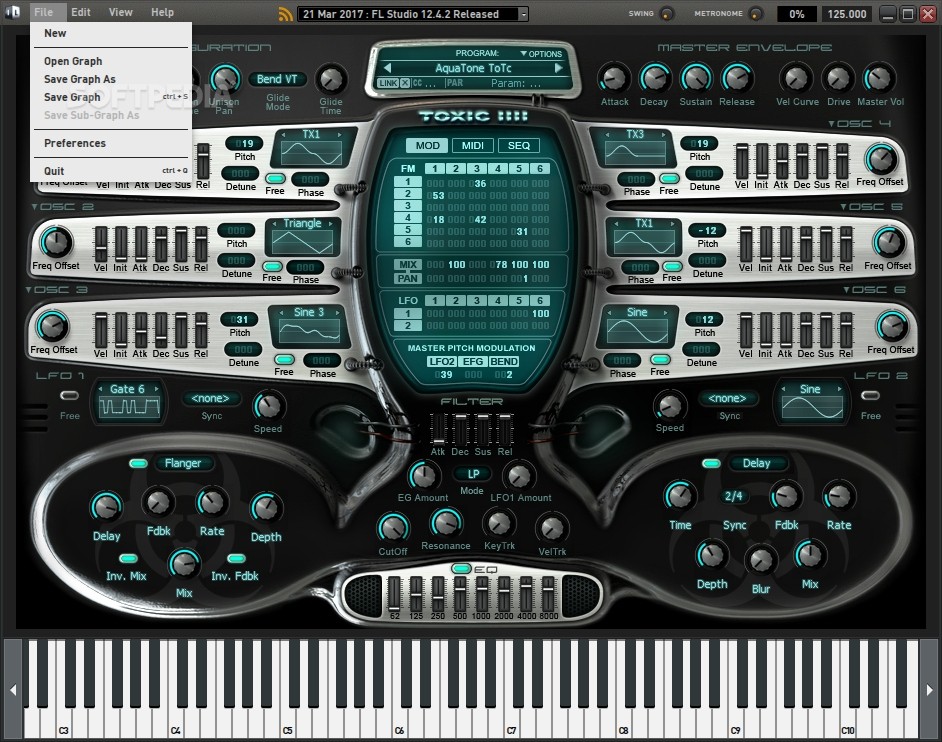This screenshot has height=742, width=942.
Task: Click the LFO2 pitch modulation button
Action: (x=442, y=361)
